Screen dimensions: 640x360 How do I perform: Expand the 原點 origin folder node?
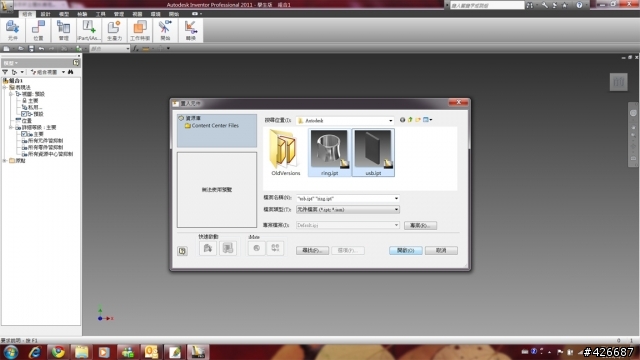5,160
